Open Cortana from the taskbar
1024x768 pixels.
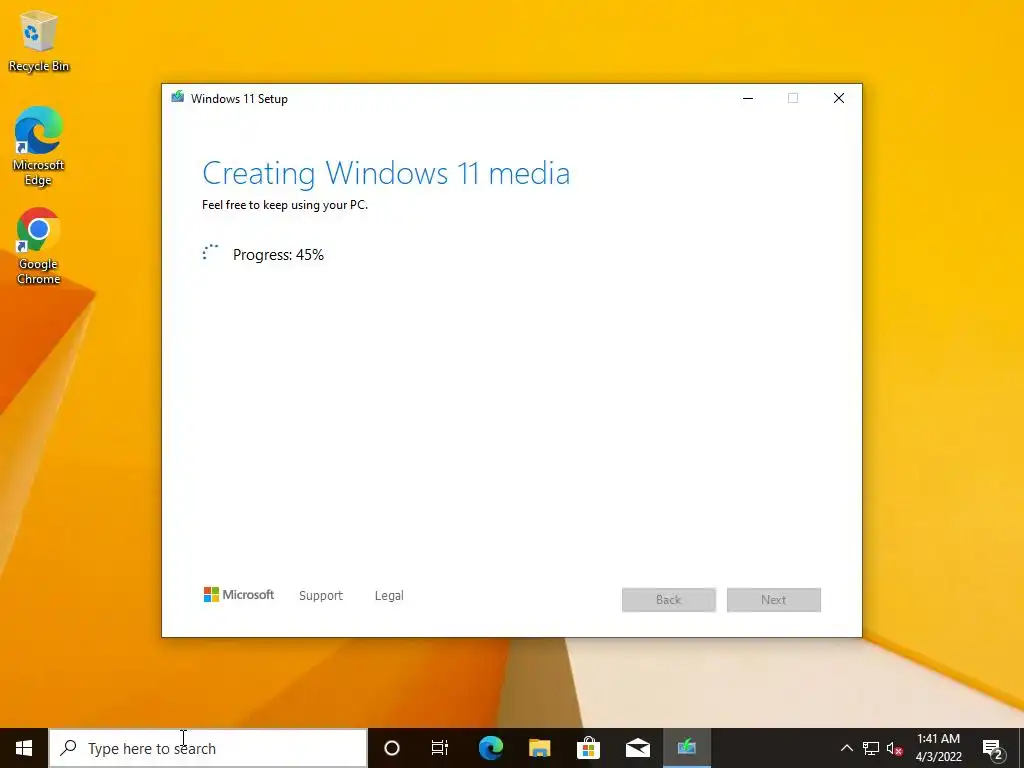tap(392, 748)
